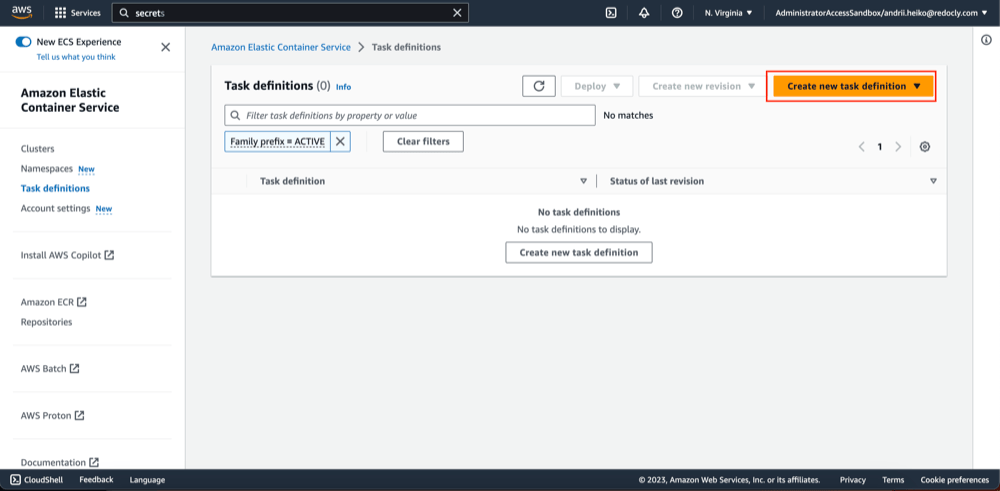This screenshot has height=491, width=1000.
Task: Expand the Create new revision dropdown
Action: coord(703,86)
